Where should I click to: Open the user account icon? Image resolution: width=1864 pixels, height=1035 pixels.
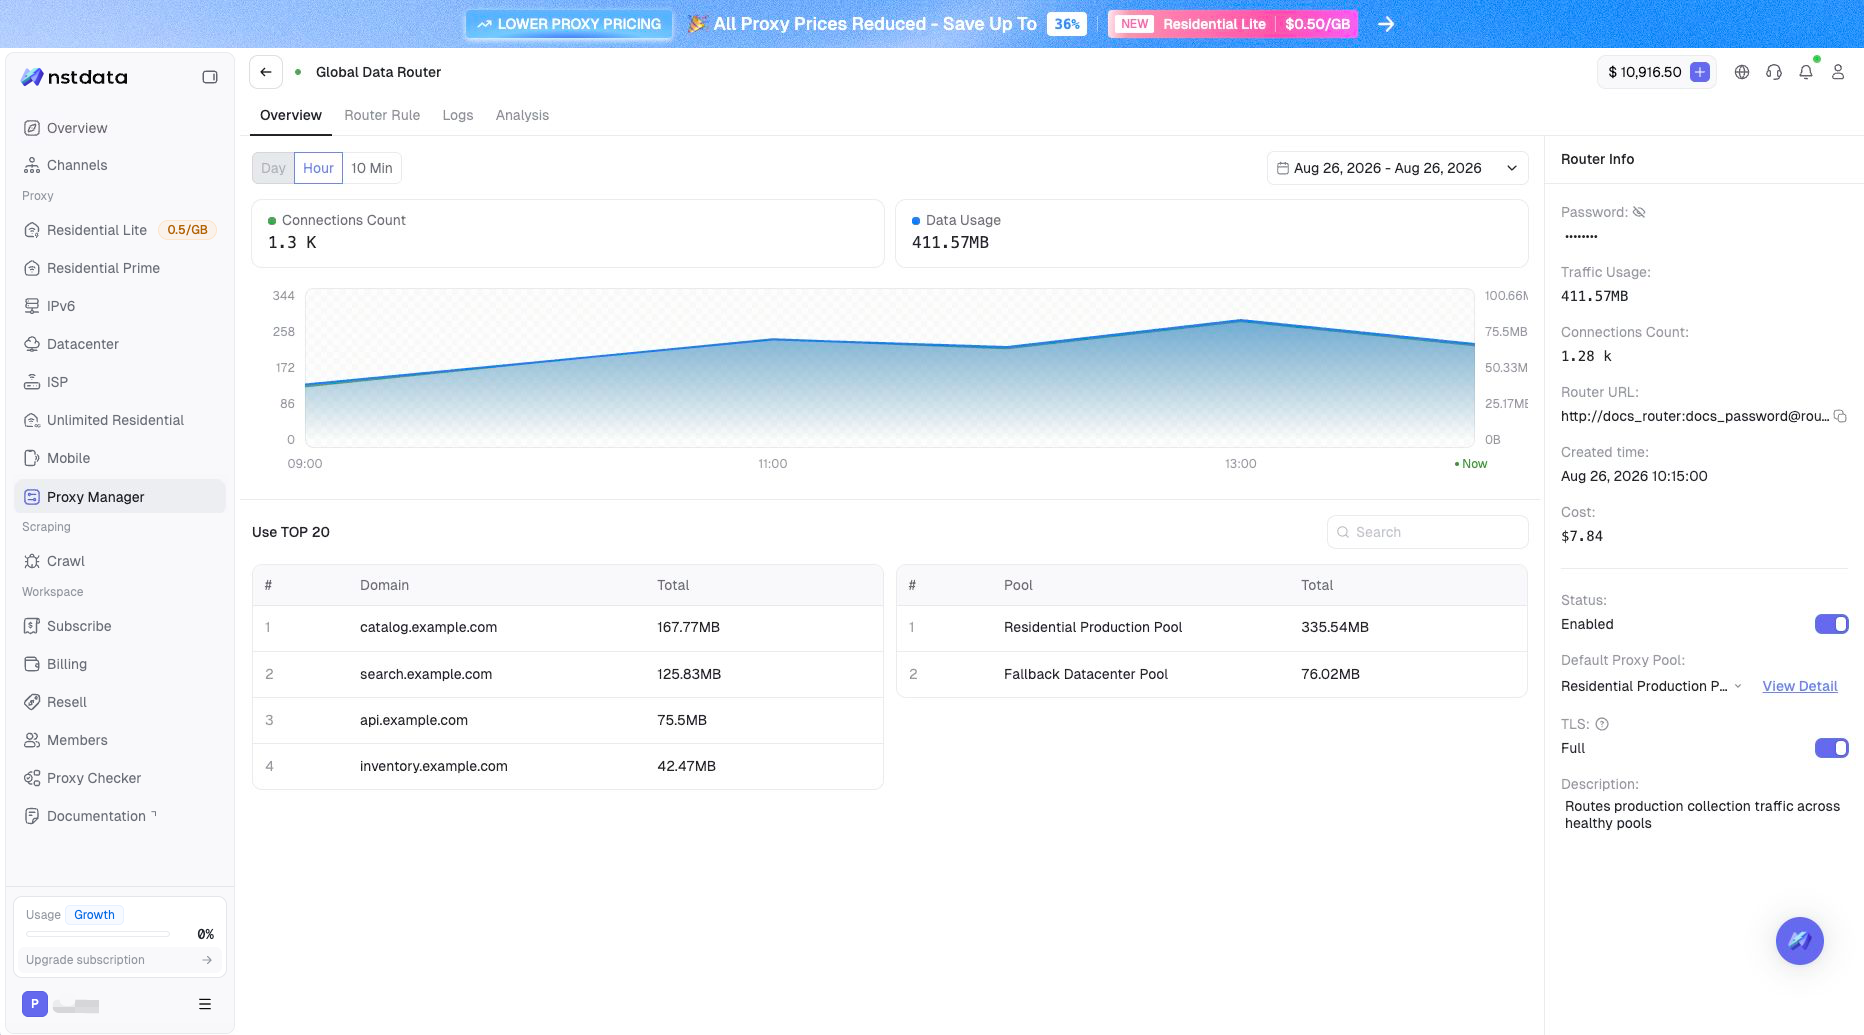(x=1838, y=72)
